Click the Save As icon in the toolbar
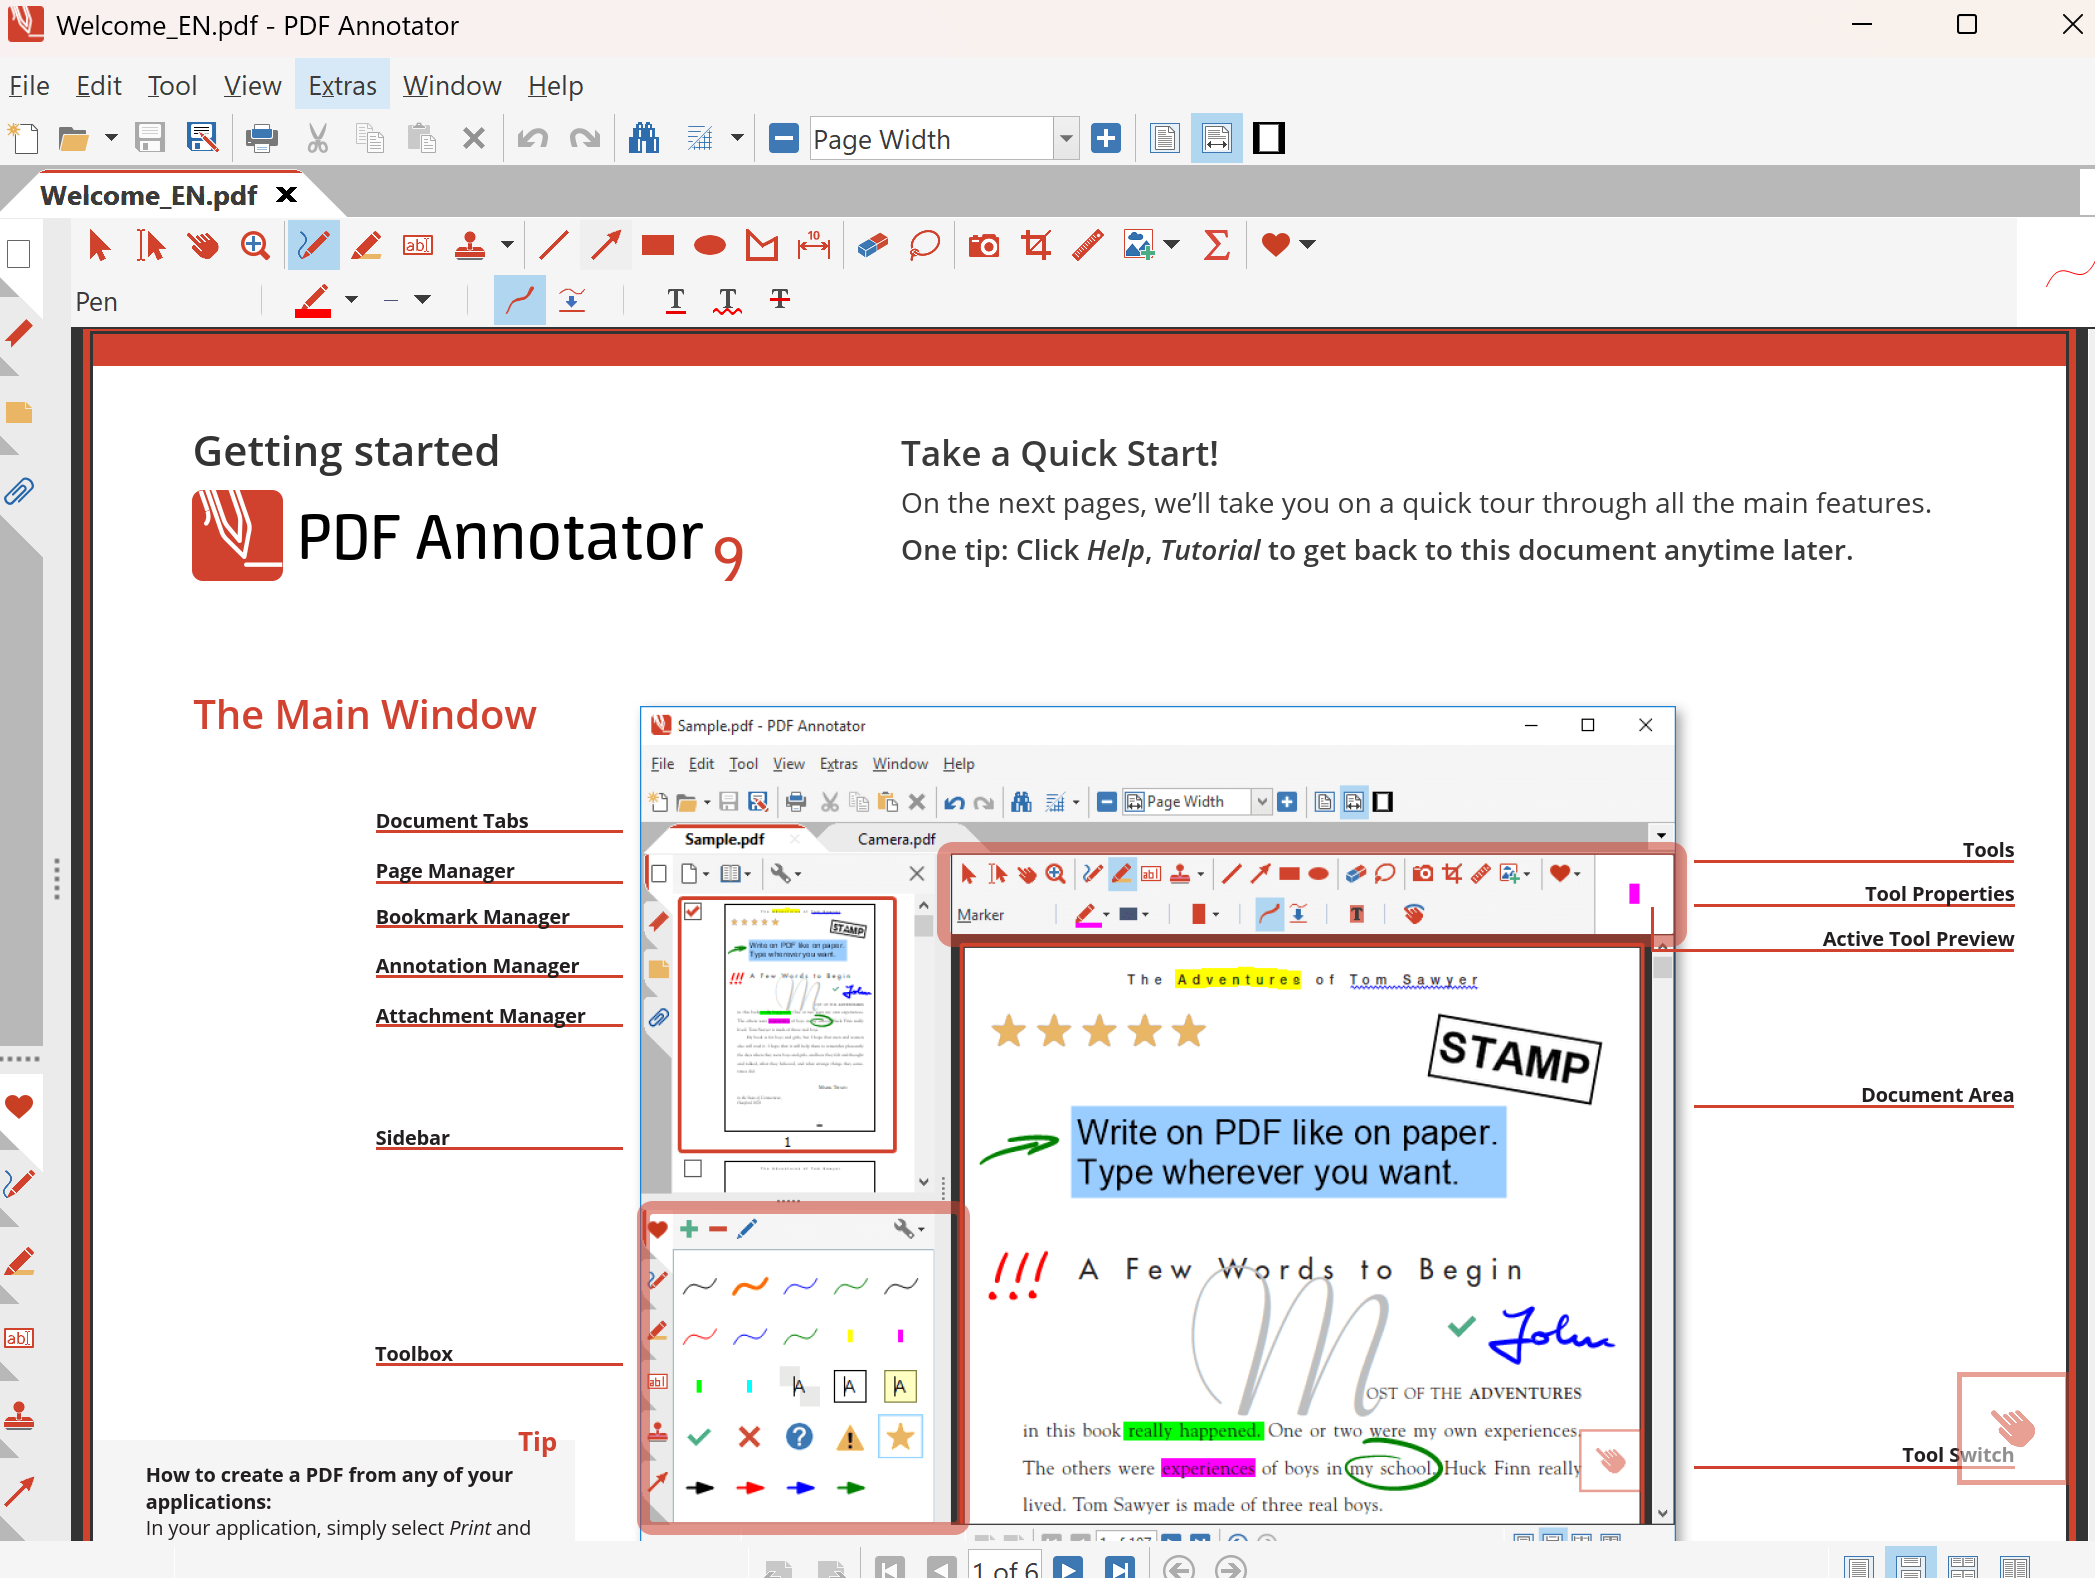Screen dimensions: 2095x1578 (x=203, y=138)
